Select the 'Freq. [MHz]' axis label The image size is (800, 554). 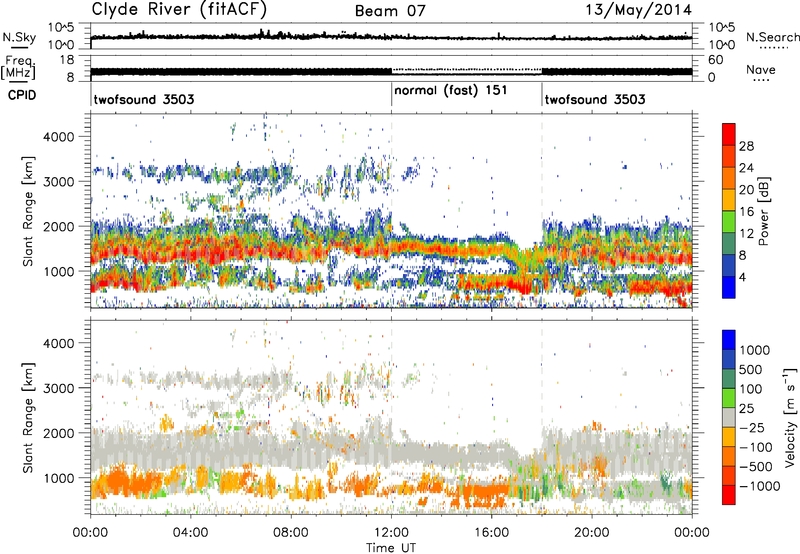[18, 68]
